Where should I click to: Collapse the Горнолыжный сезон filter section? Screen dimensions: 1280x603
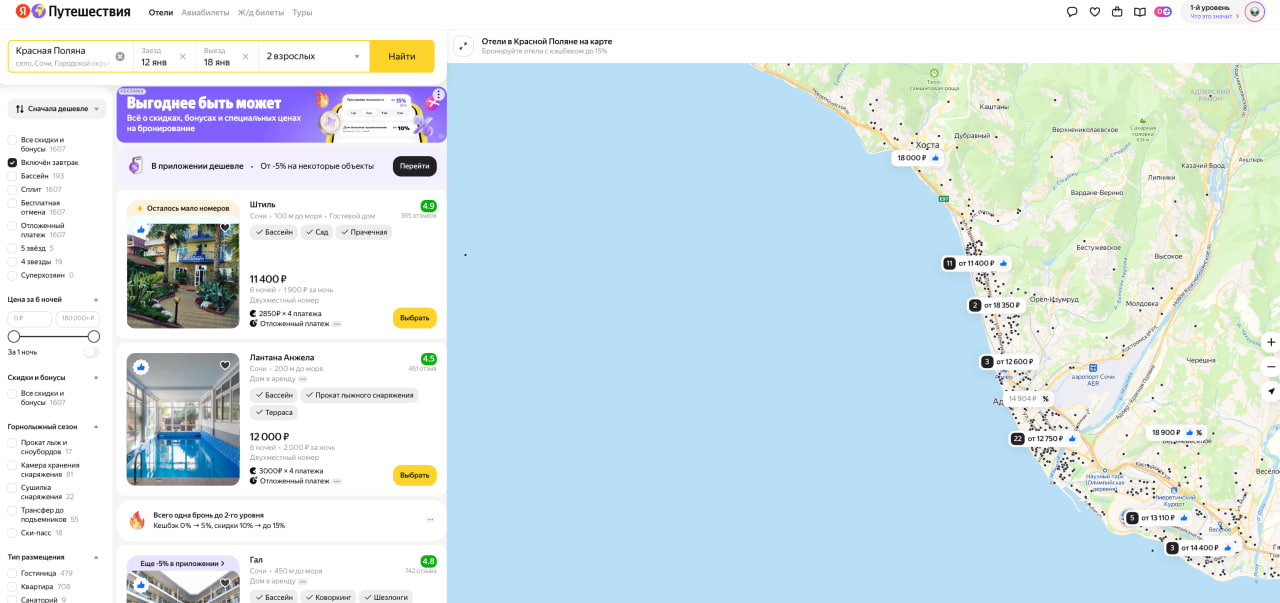pos(96,427)
